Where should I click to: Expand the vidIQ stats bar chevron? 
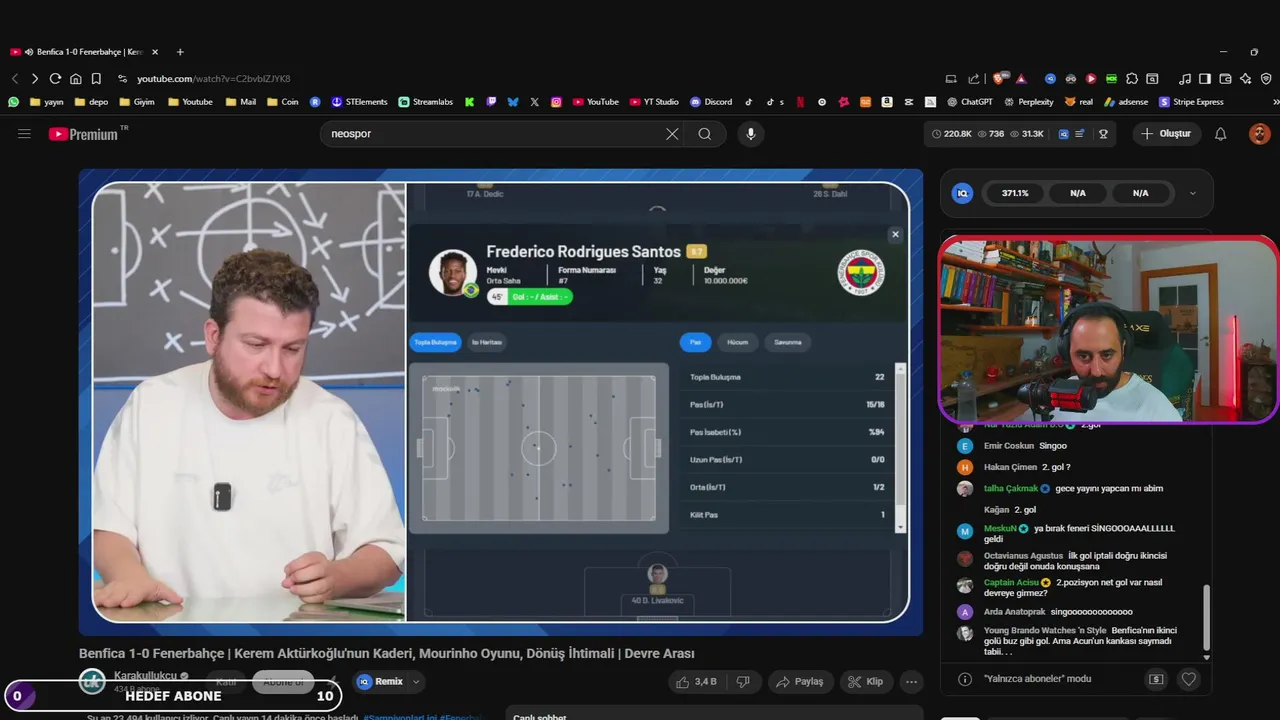coord(1192,193)
